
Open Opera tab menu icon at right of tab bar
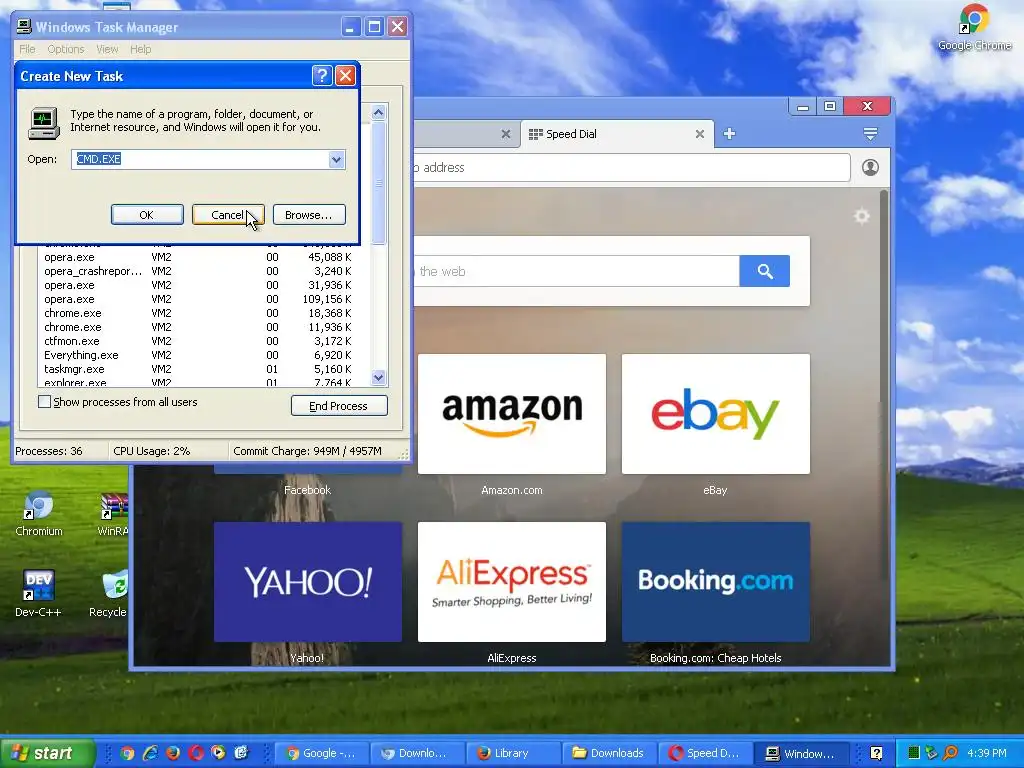click(870, 134)
